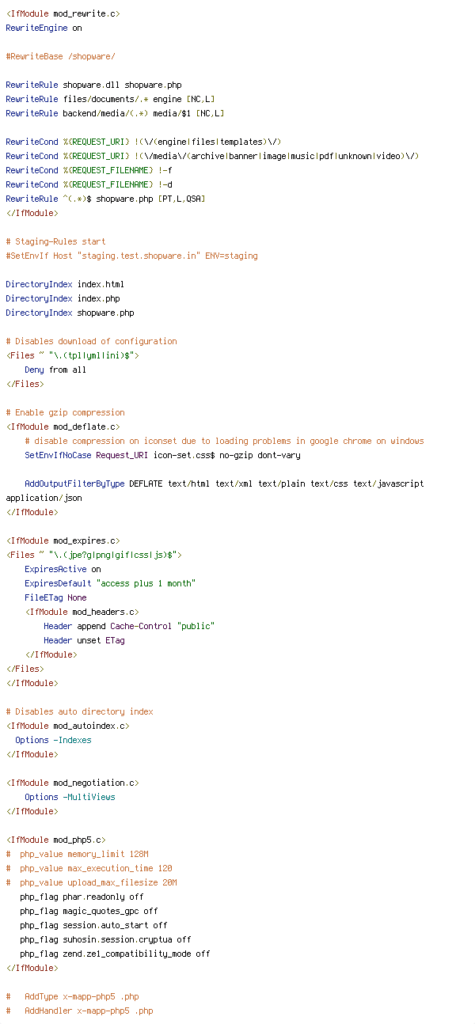Click the 'Deny from all' directive
The image size is (475, 1024).
pyautogui.click(x=56, y=370)
